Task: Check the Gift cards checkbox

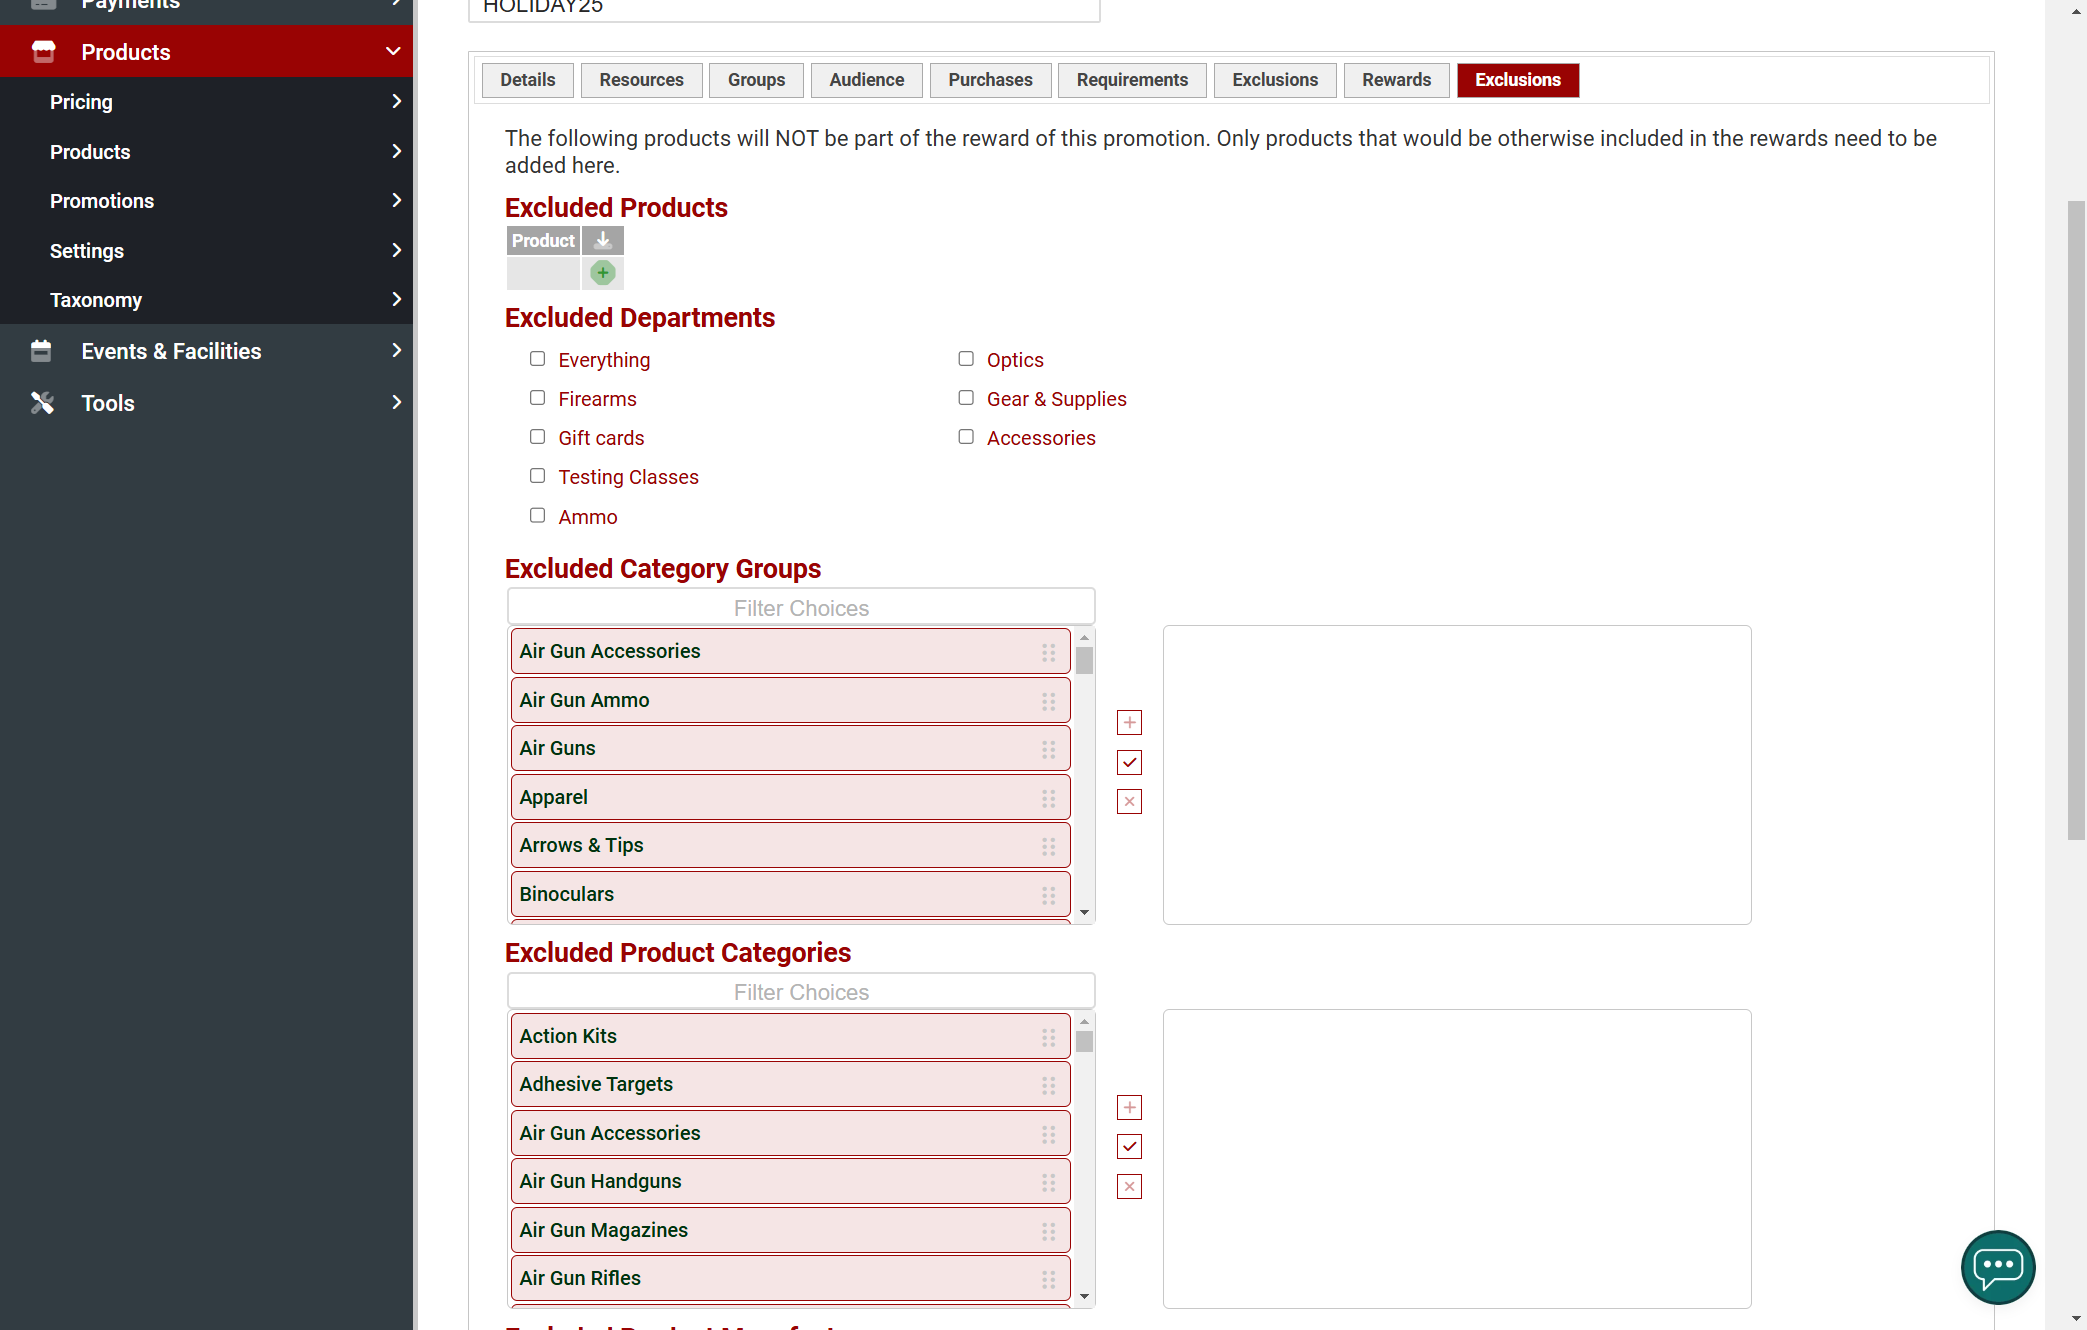Action: pyautogui.click(x=538, y=437)
